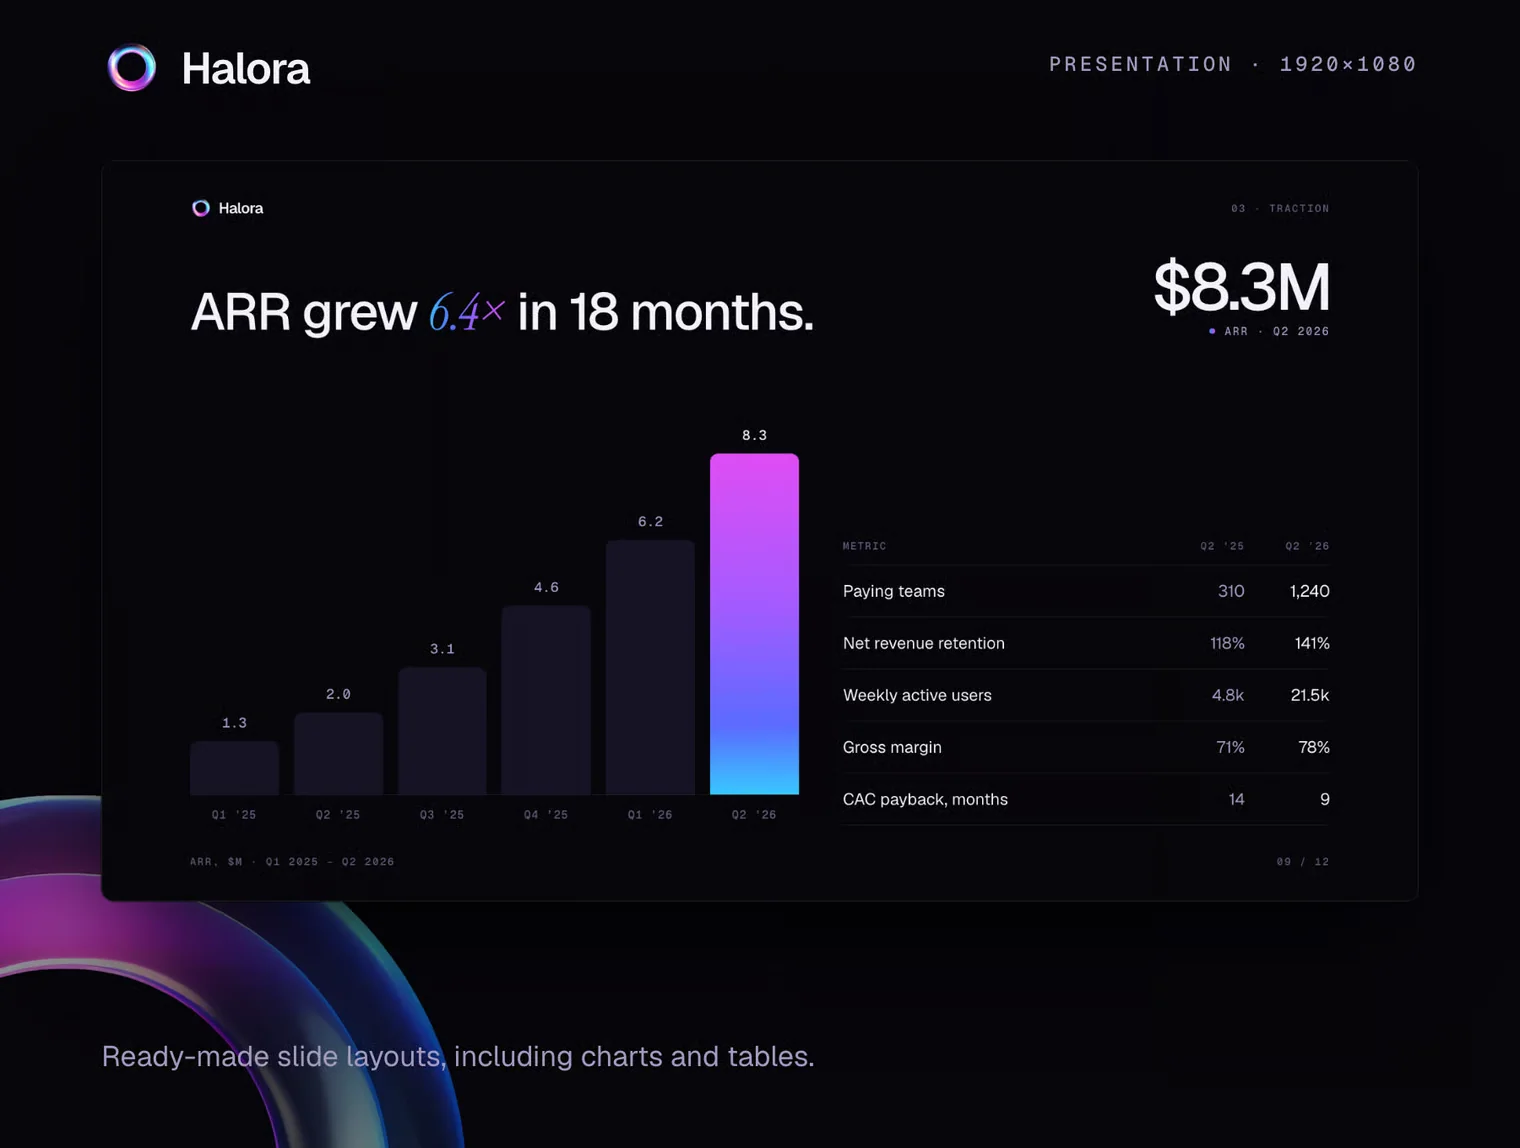Select the 'CAC payback, months' row label
The height and width of the screenshot is (1148, 1520).
925,799
